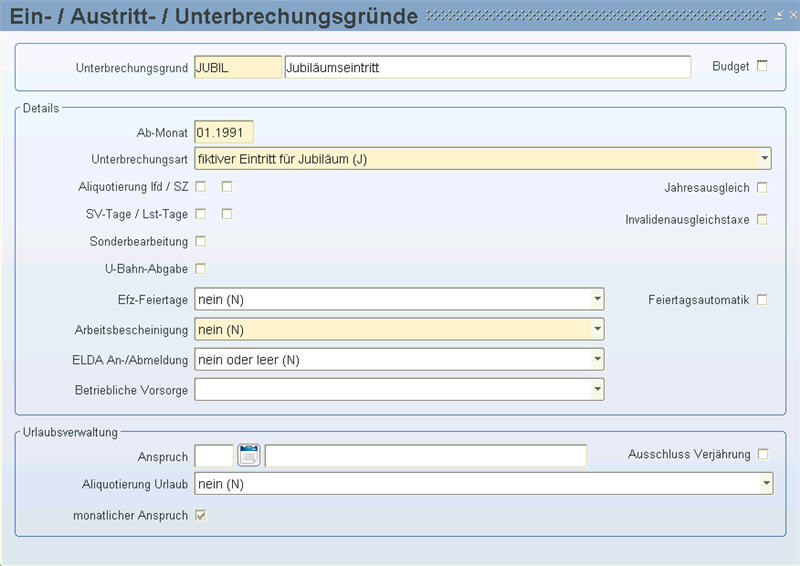Check the Lst-Tage checkbox, second in row
800x566 pixels.
pos(227,213)
